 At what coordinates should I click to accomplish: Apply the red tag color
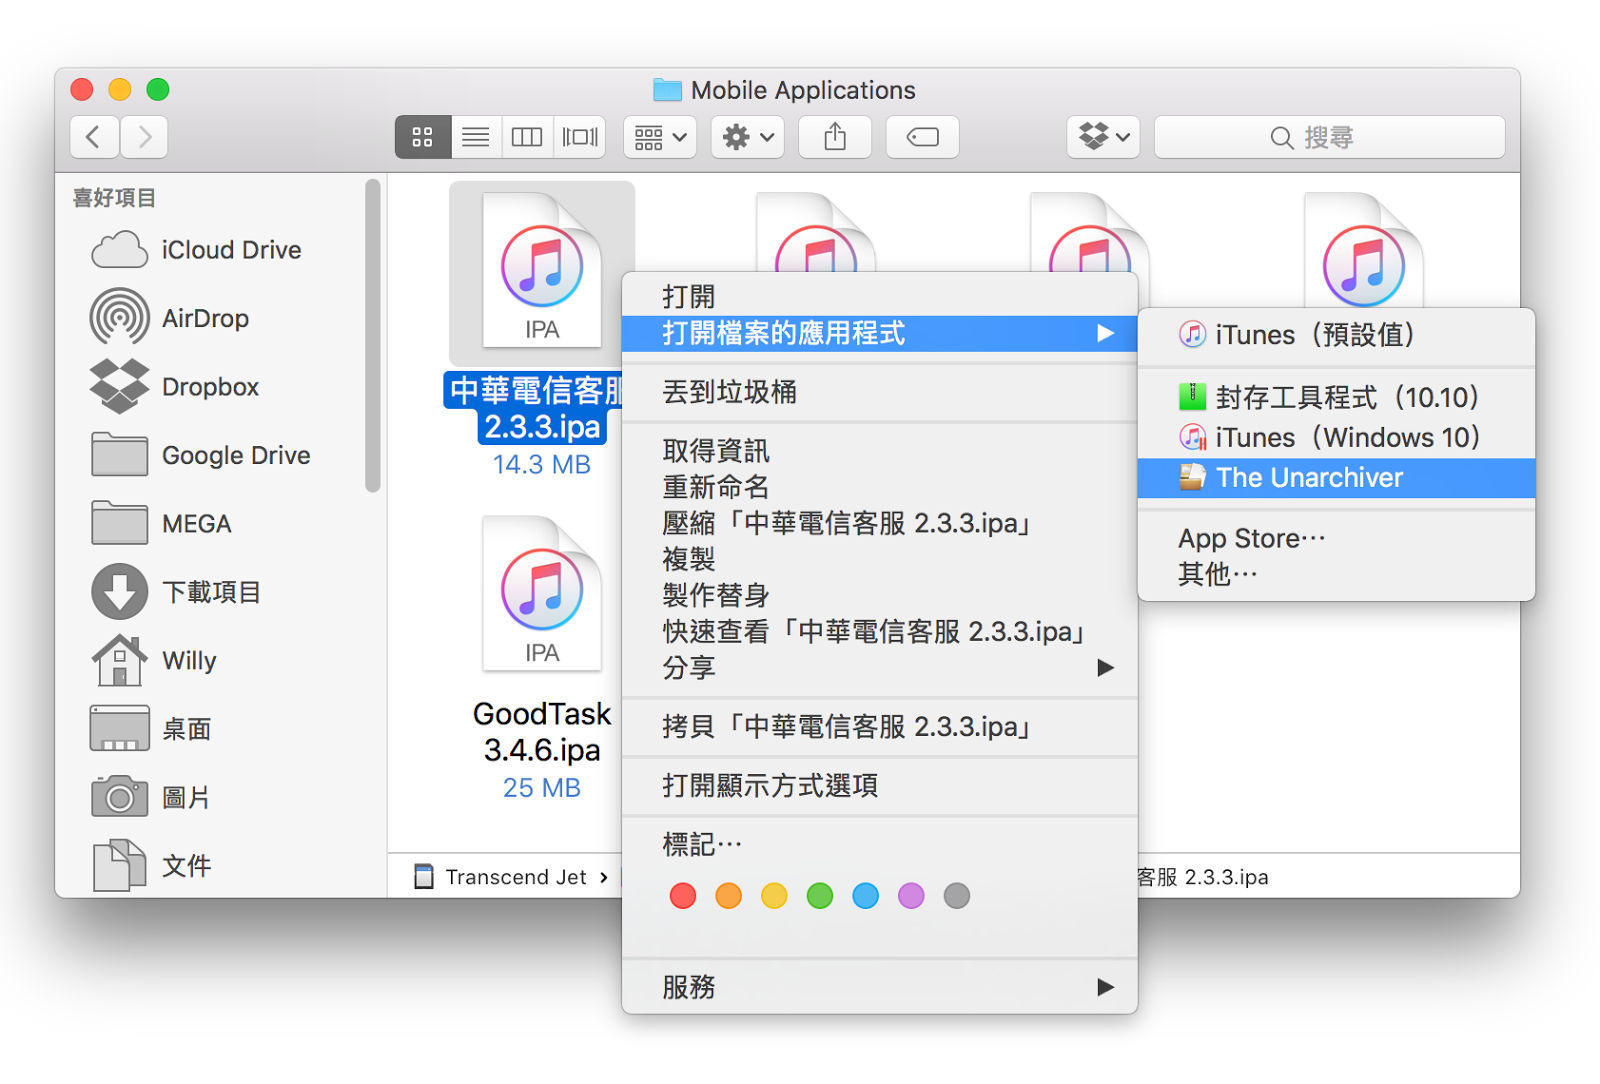(683, 896)
